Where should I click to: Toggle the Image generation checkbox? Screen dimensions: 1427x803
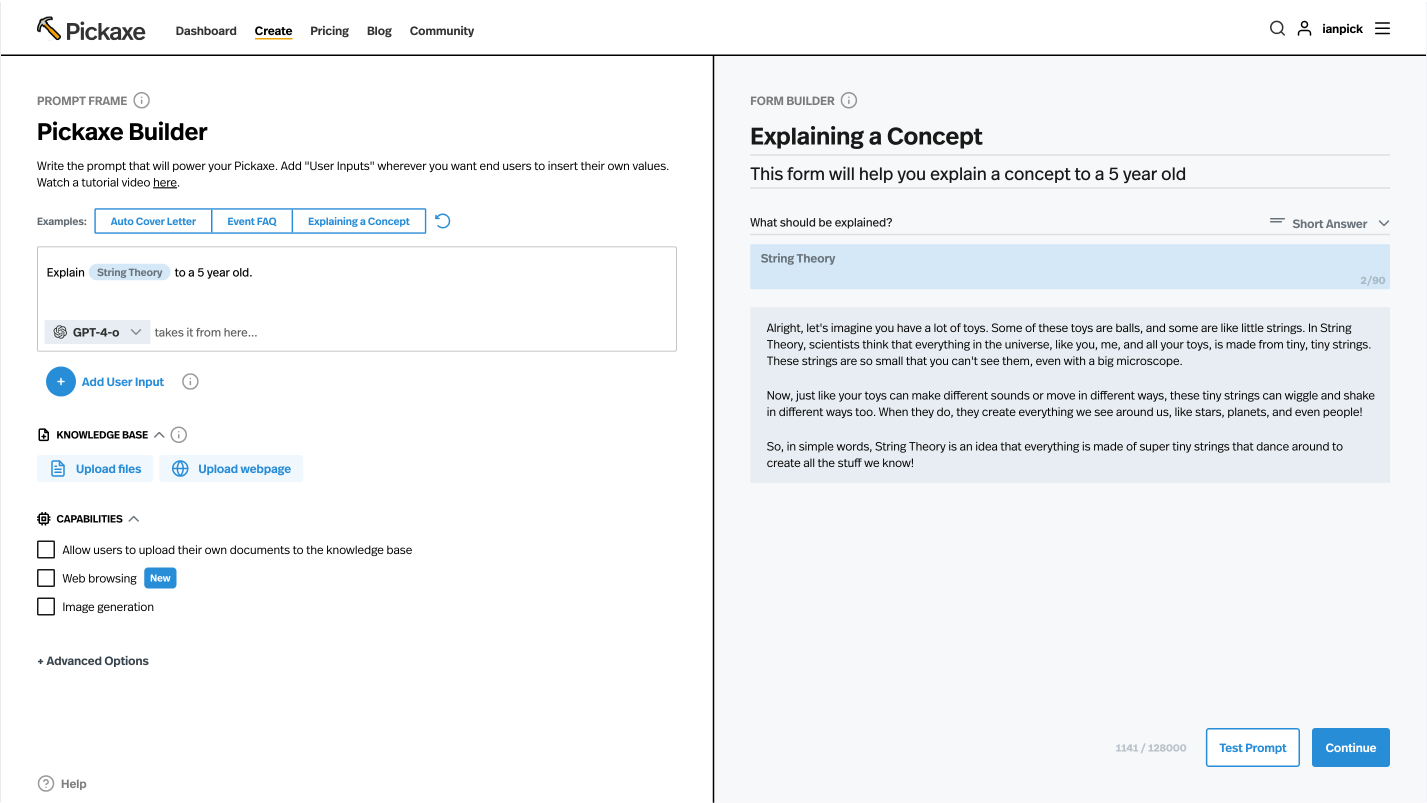tap(46, 606)
